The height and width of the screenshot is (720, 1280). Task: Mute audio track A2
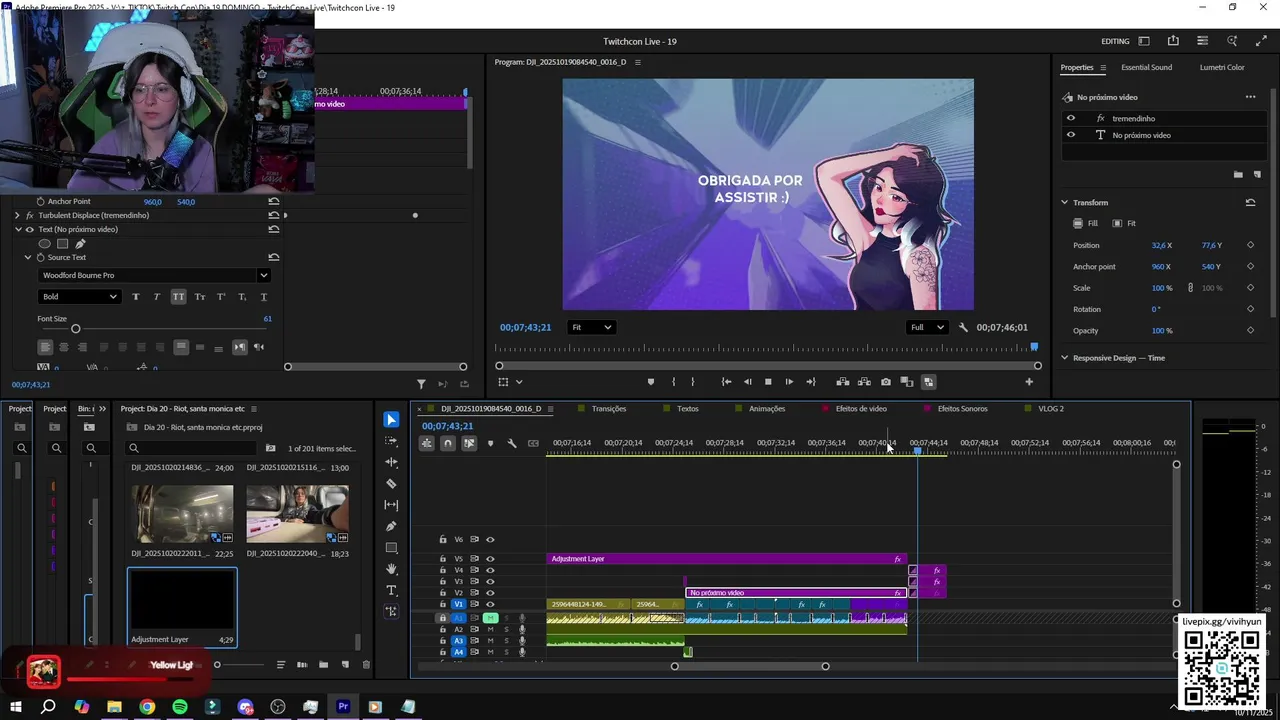490,629
